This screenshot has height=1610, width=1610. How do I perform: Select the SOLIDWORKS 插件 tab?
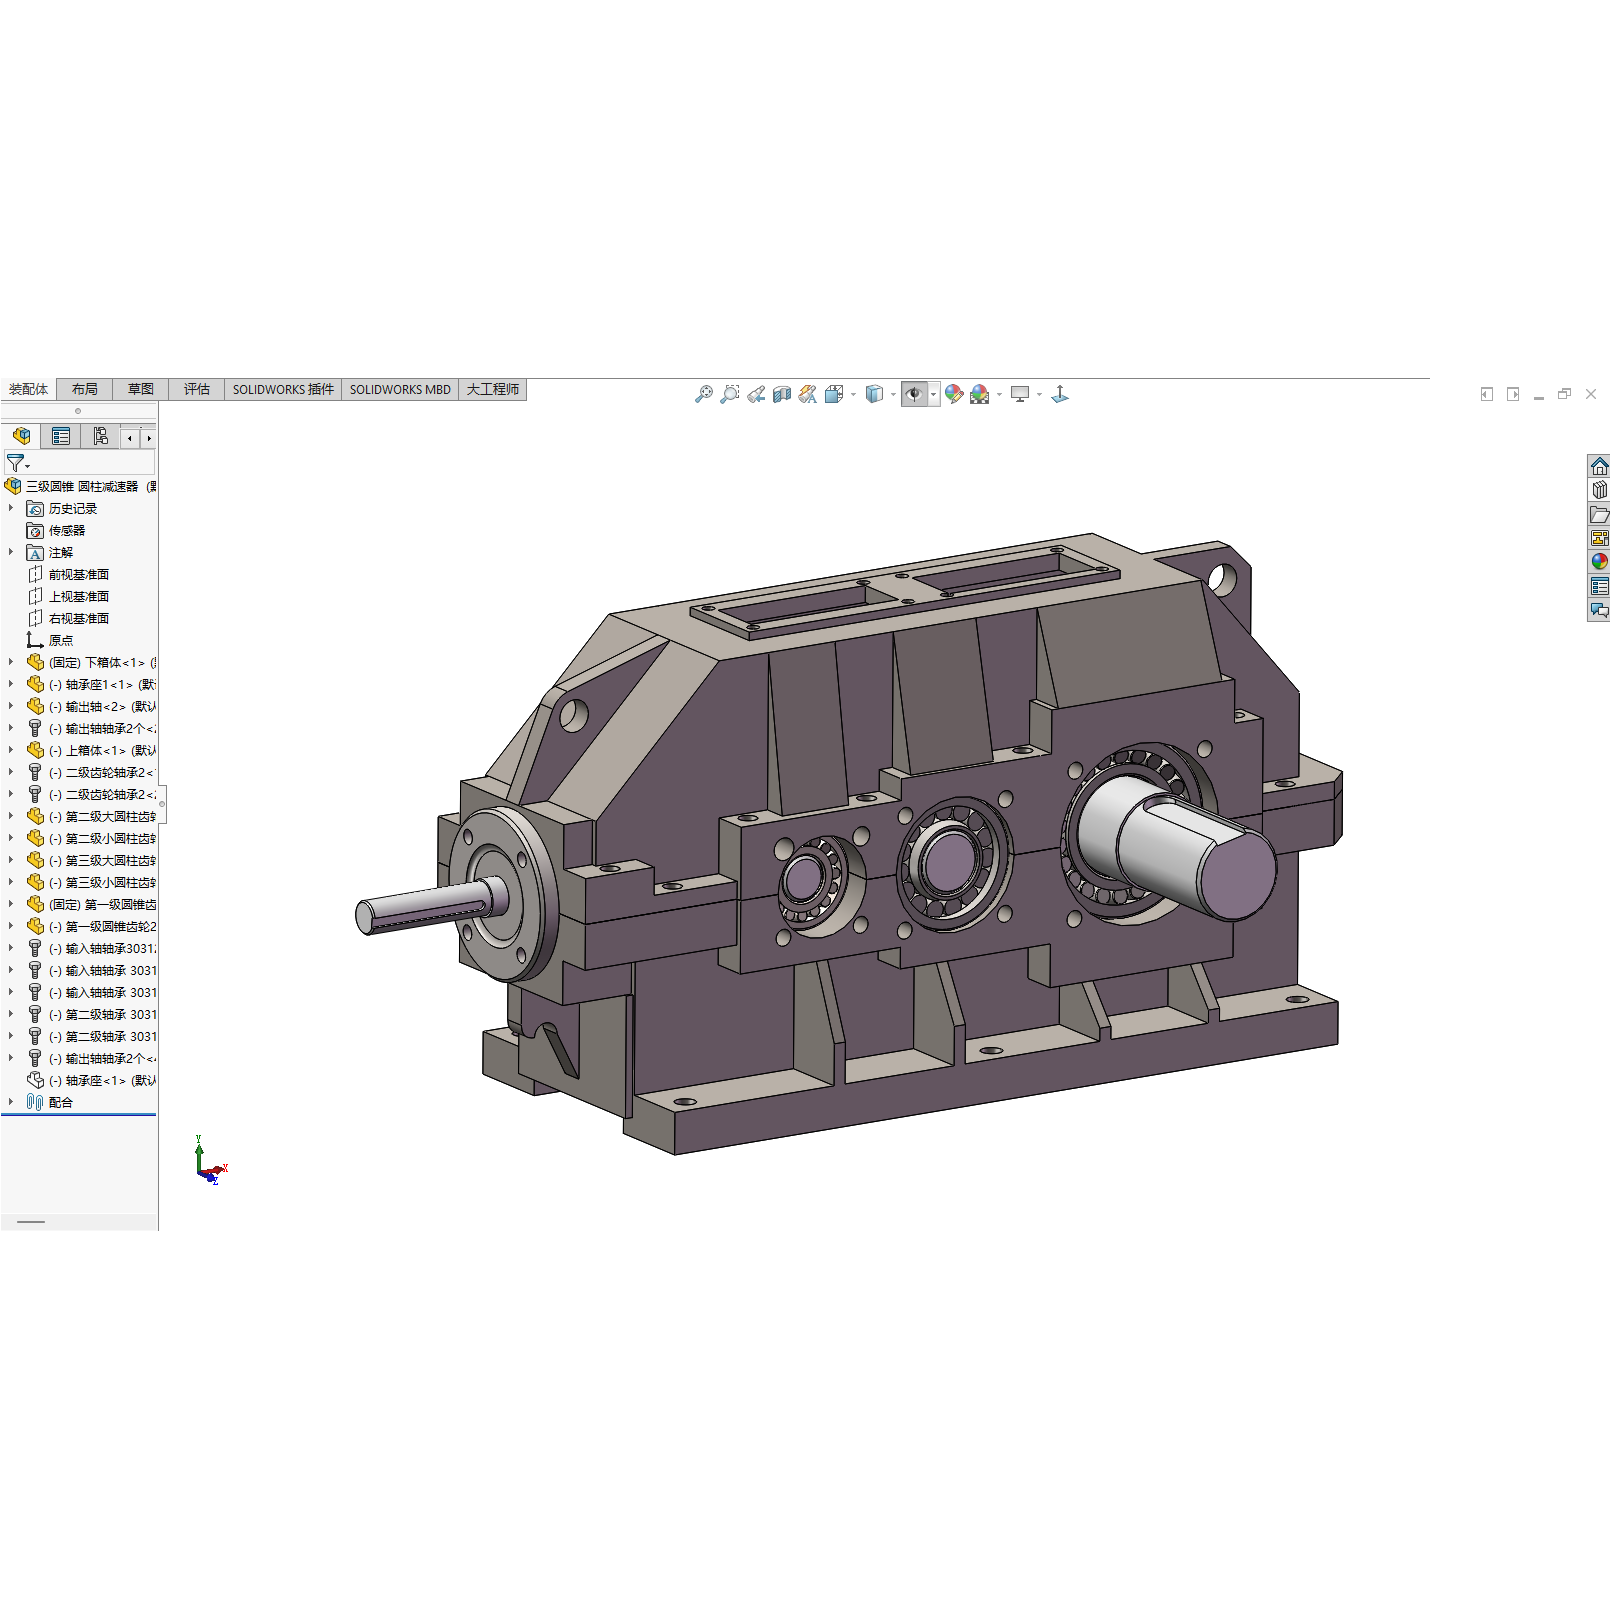(283, 389)
